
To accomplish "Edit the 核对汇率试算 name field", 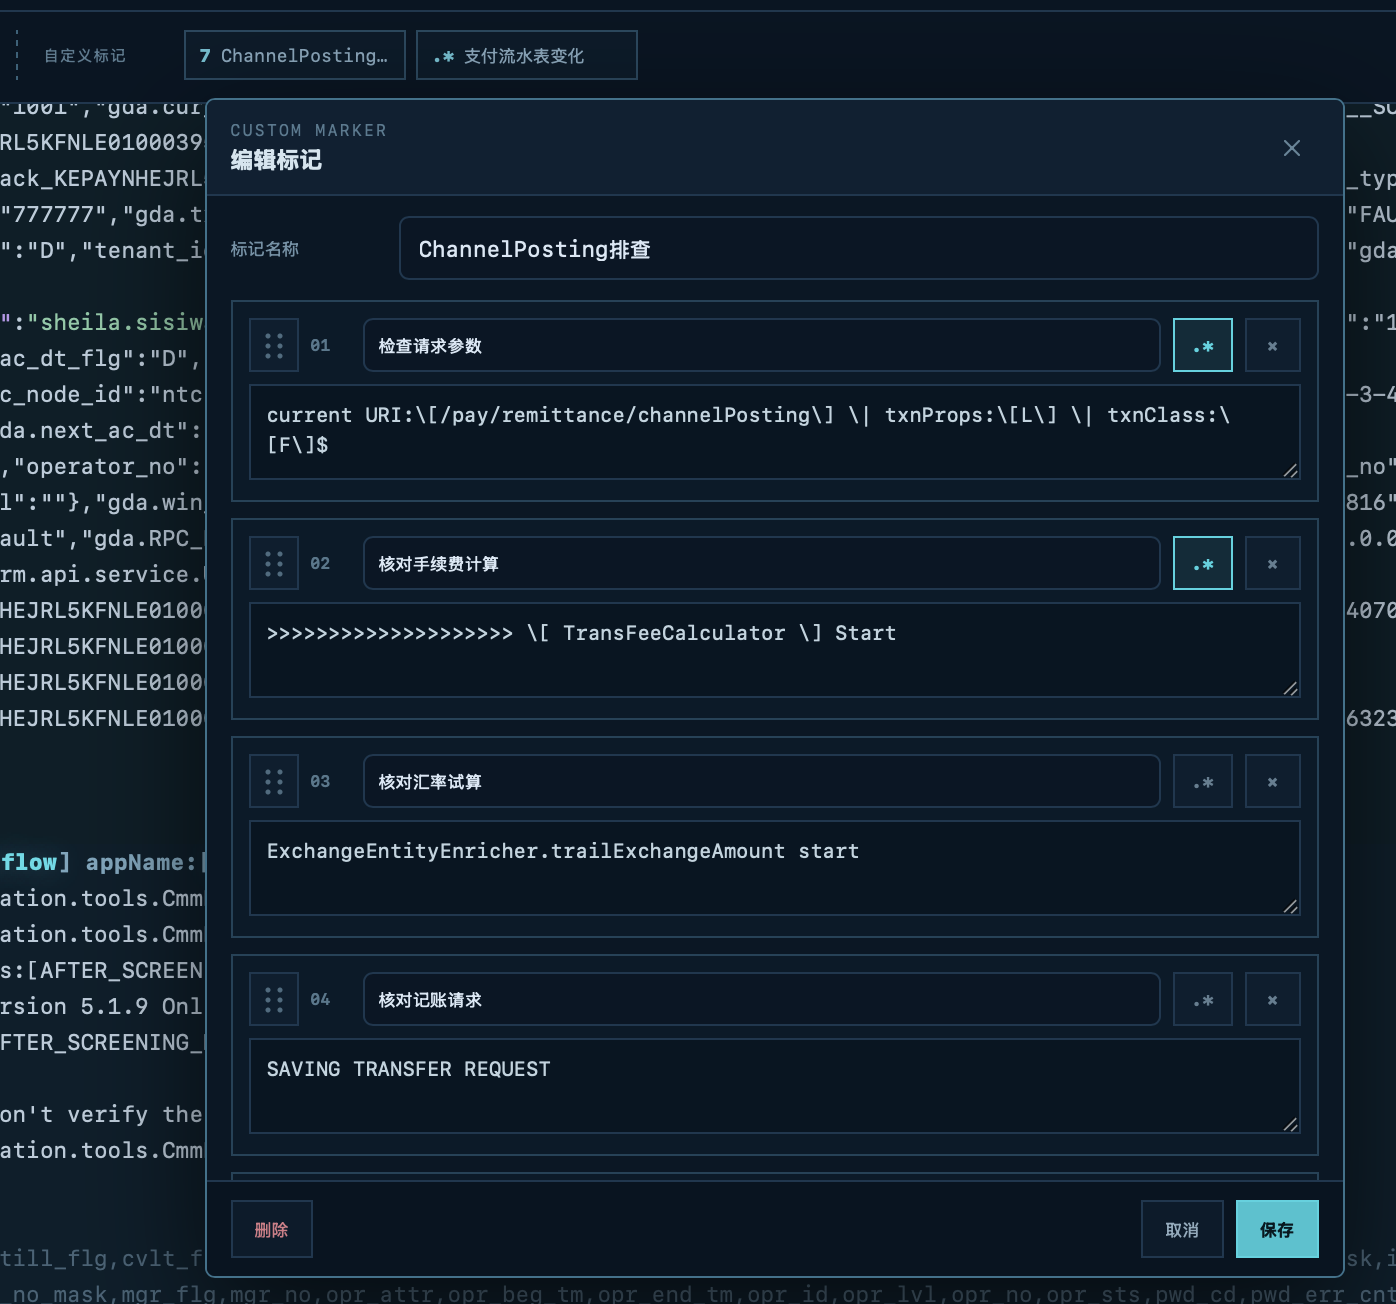I will click(x=762, y=782).
